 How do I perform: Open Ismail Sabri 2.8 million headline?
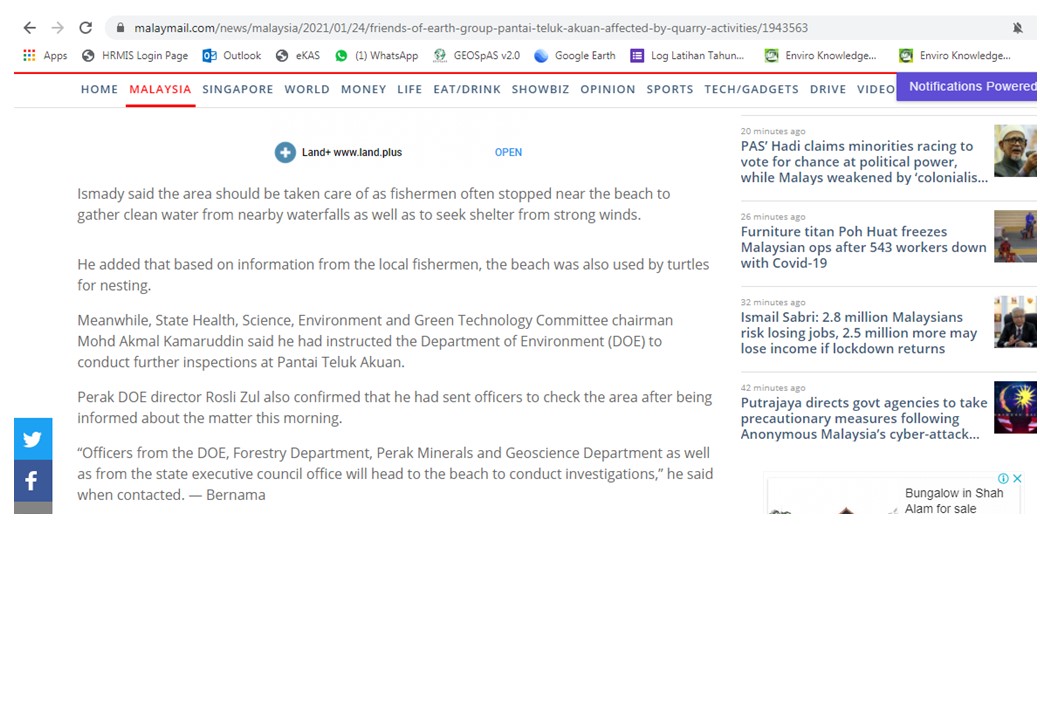pyautogui.click(x=859, y=333)
